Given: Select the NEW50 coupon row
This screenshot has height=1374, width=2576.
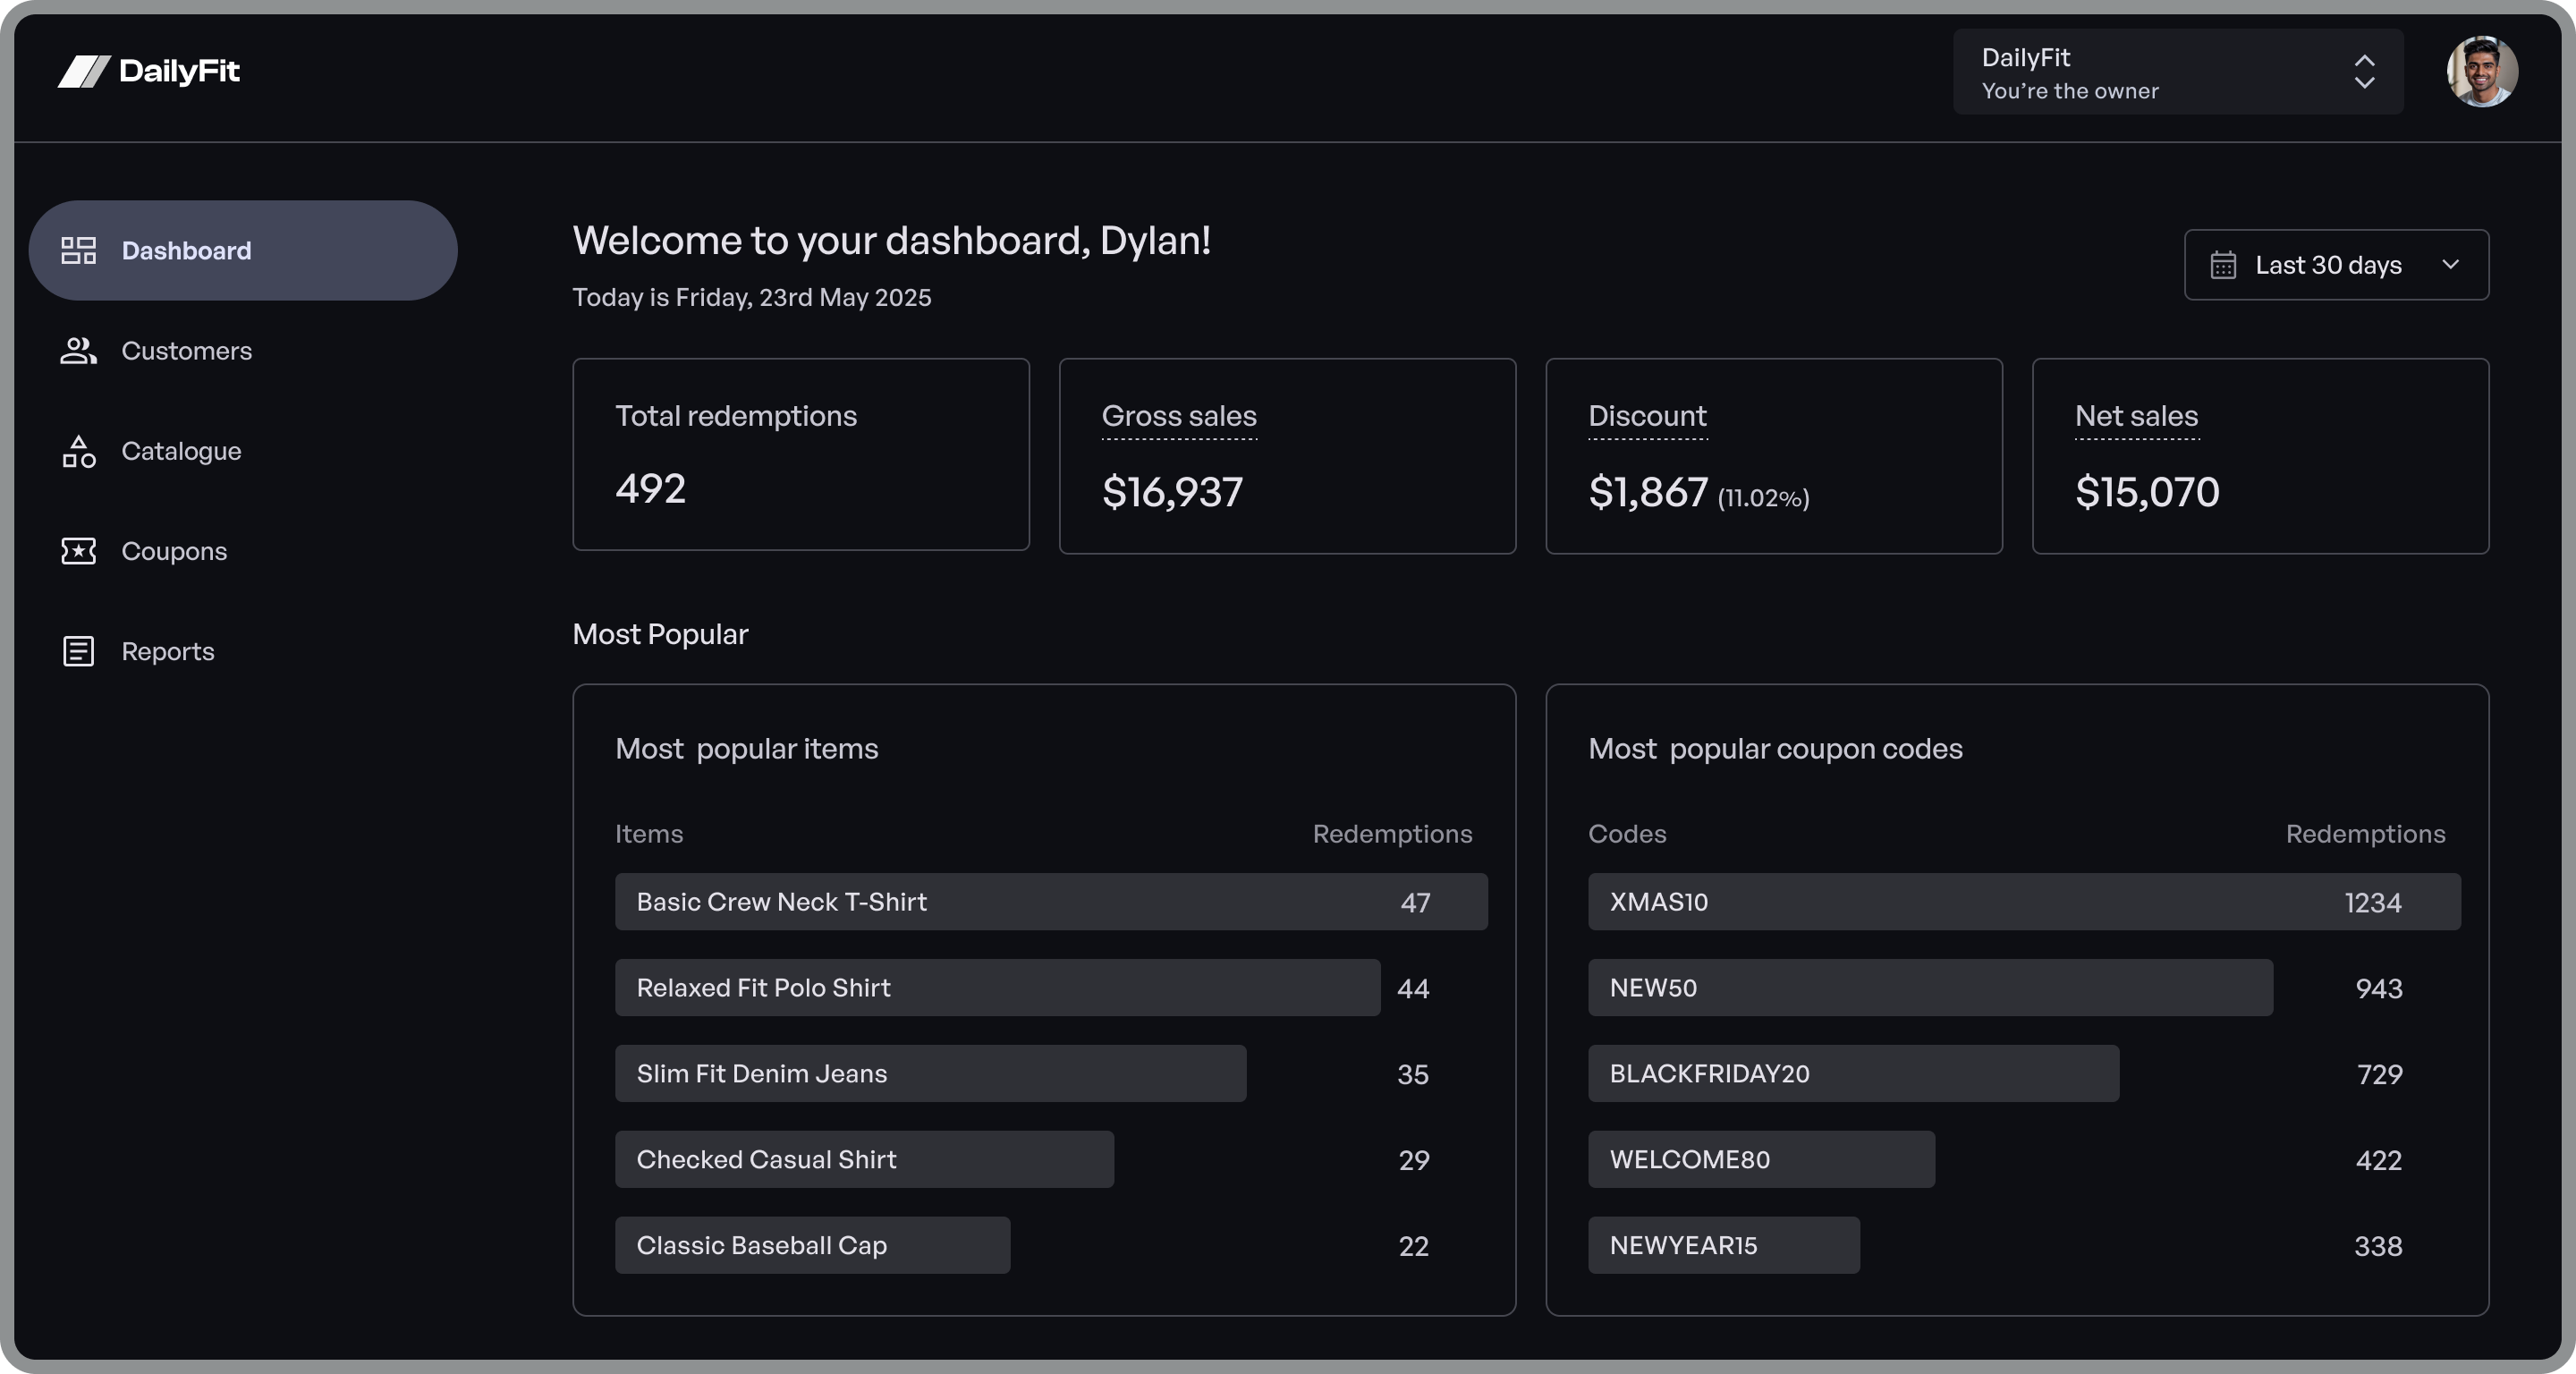Looking at the screenshot, I should 1930,988.
